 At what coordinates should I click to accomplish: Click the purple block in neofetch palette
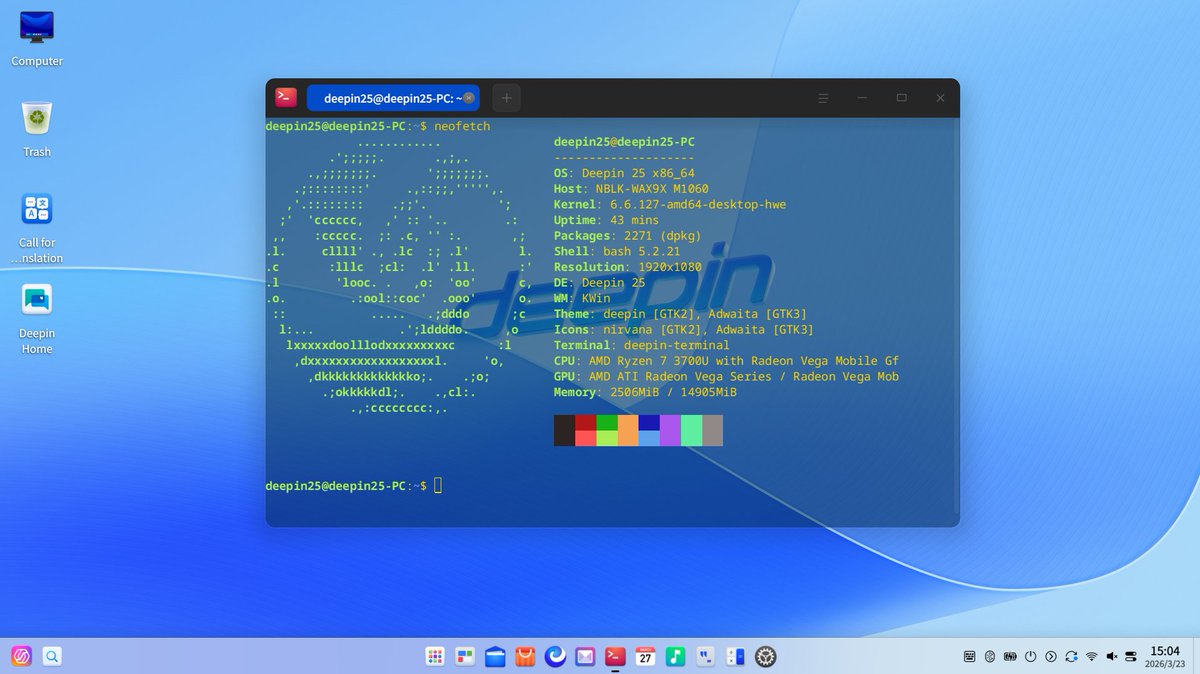click(670, 430)
